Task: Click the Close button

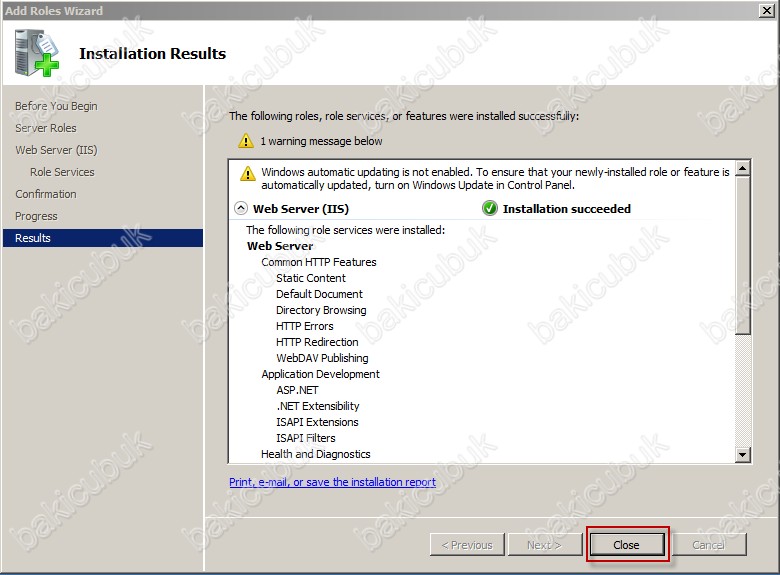Action: (626, 545)
